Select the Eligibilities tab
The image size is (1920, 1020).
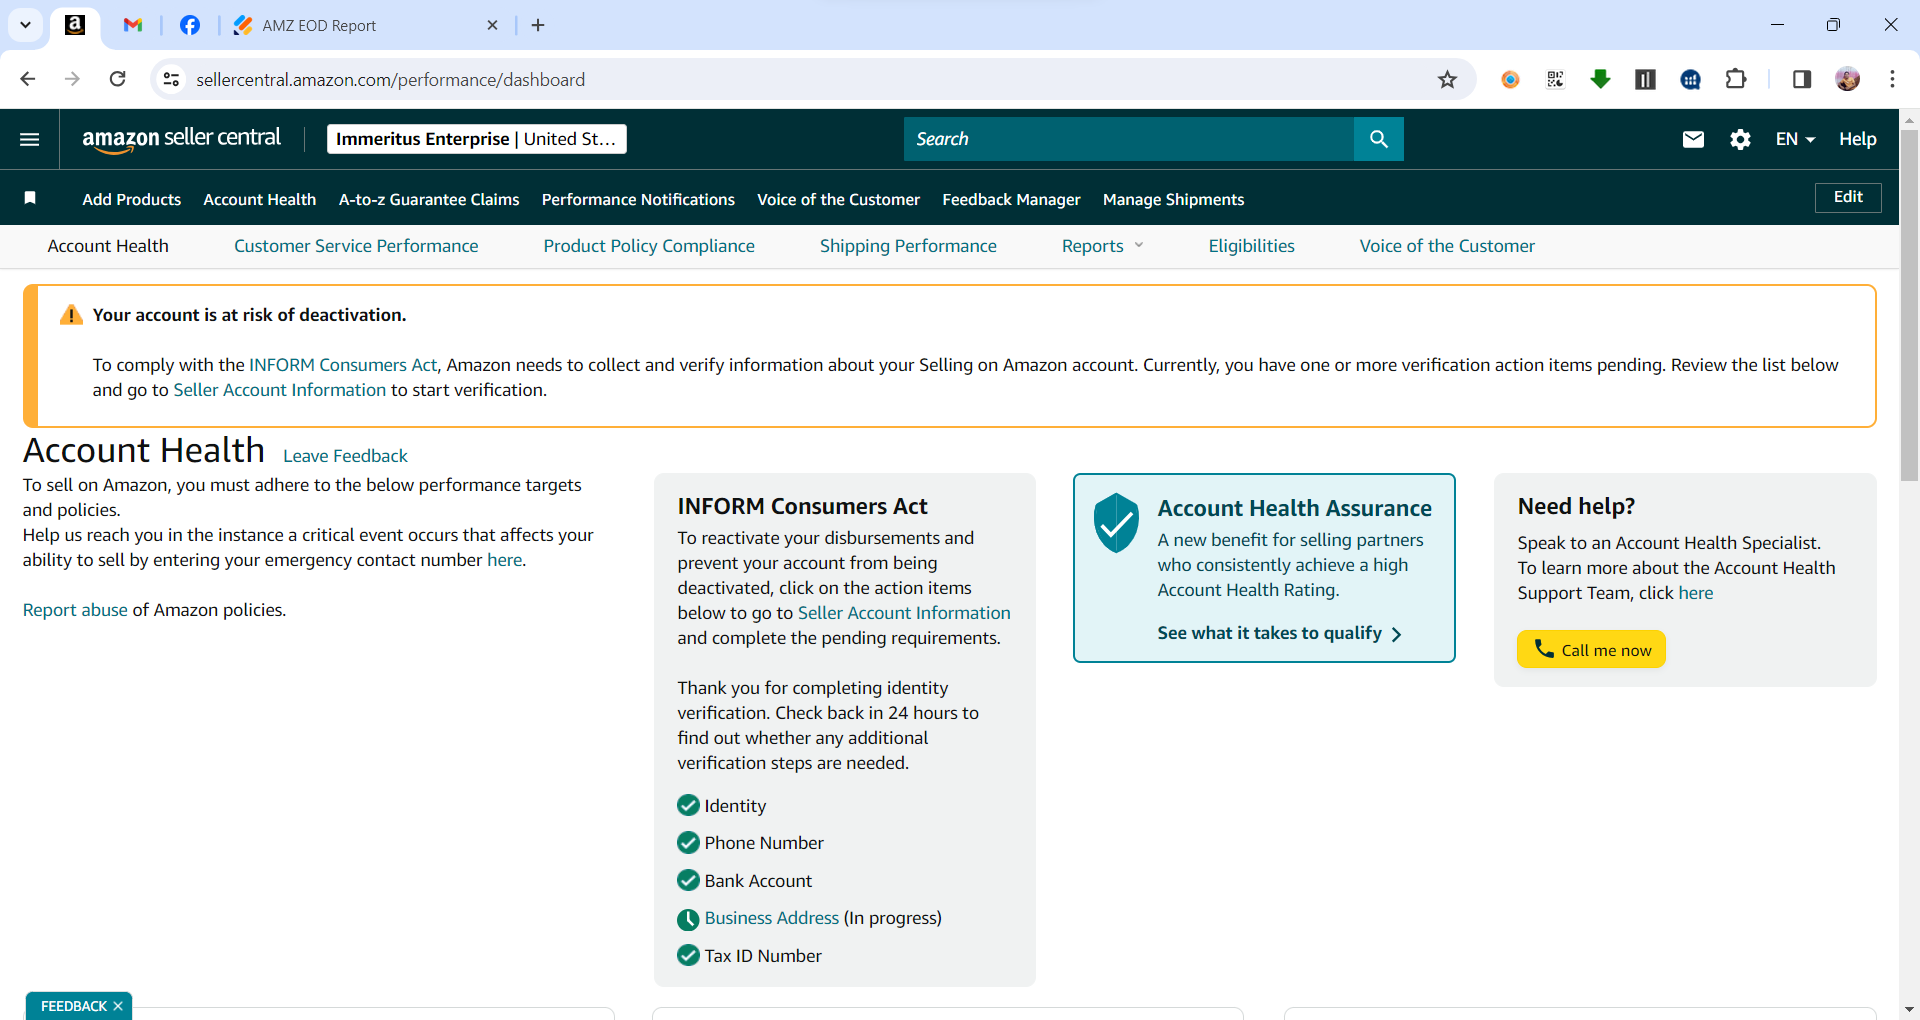tap(1251, 246)
